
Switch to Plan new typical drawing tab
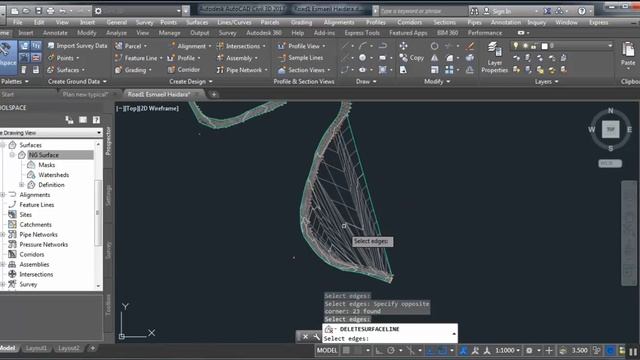click(86, 94)
